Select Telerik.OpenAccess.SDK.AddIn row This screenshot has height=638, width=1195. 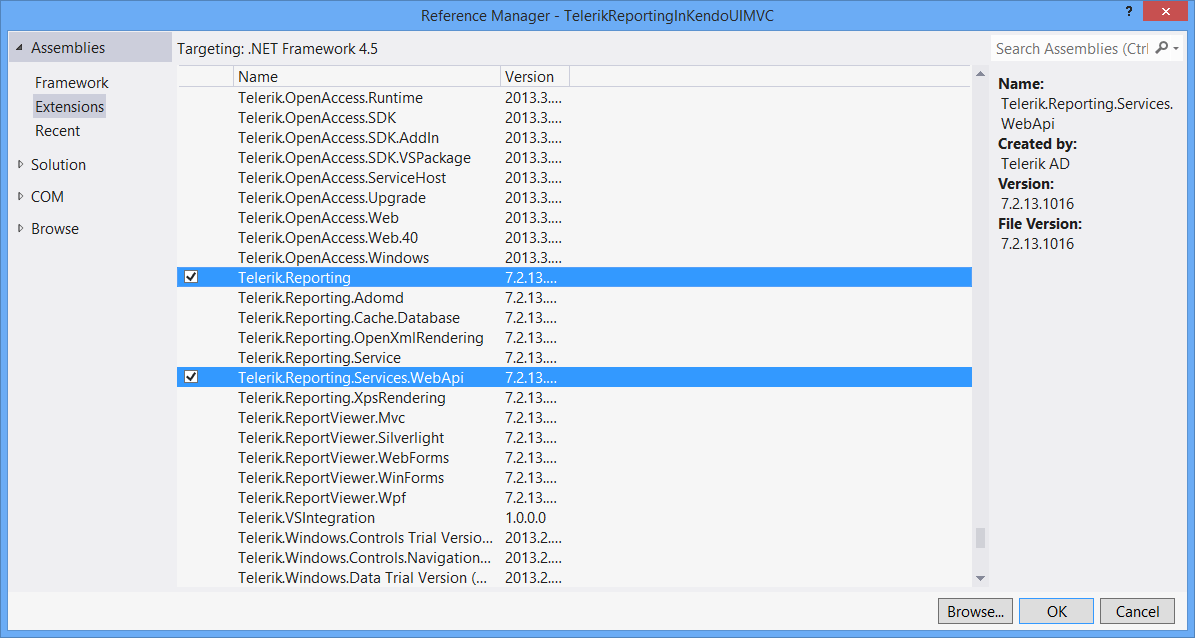(574, 137)
